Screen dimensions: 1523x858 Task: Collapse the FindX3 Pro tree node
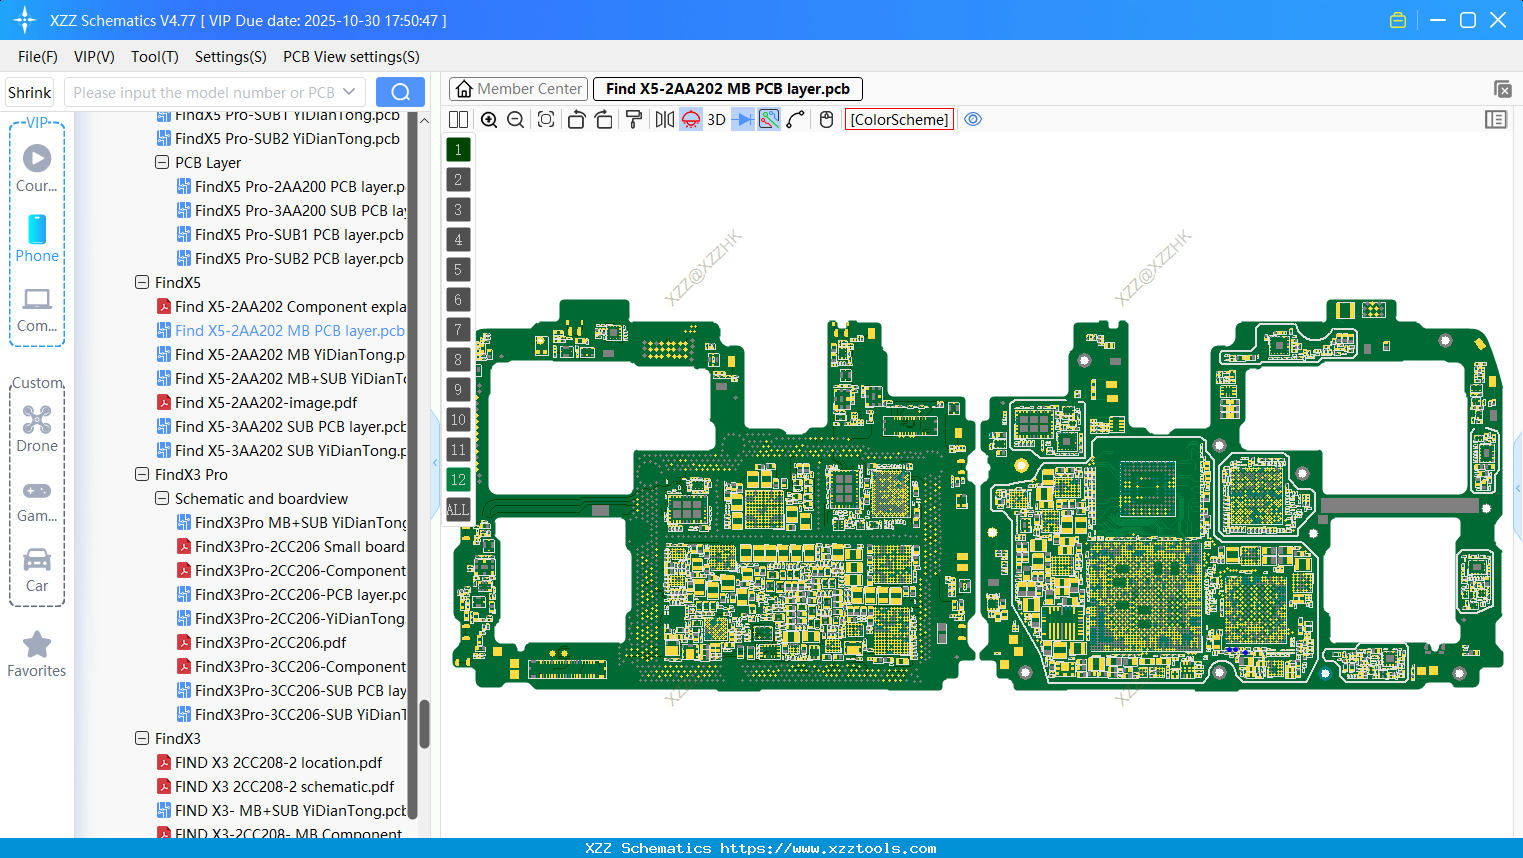tap(141, 474)
